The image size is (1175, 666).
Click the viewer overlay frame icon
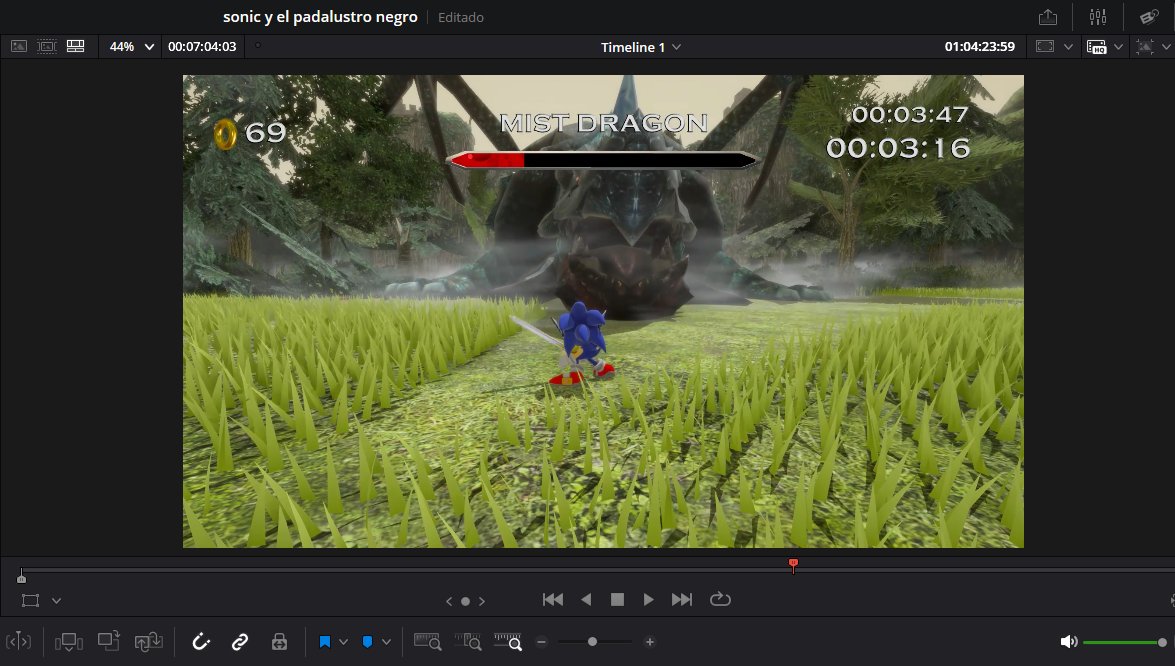point(1045,46)
